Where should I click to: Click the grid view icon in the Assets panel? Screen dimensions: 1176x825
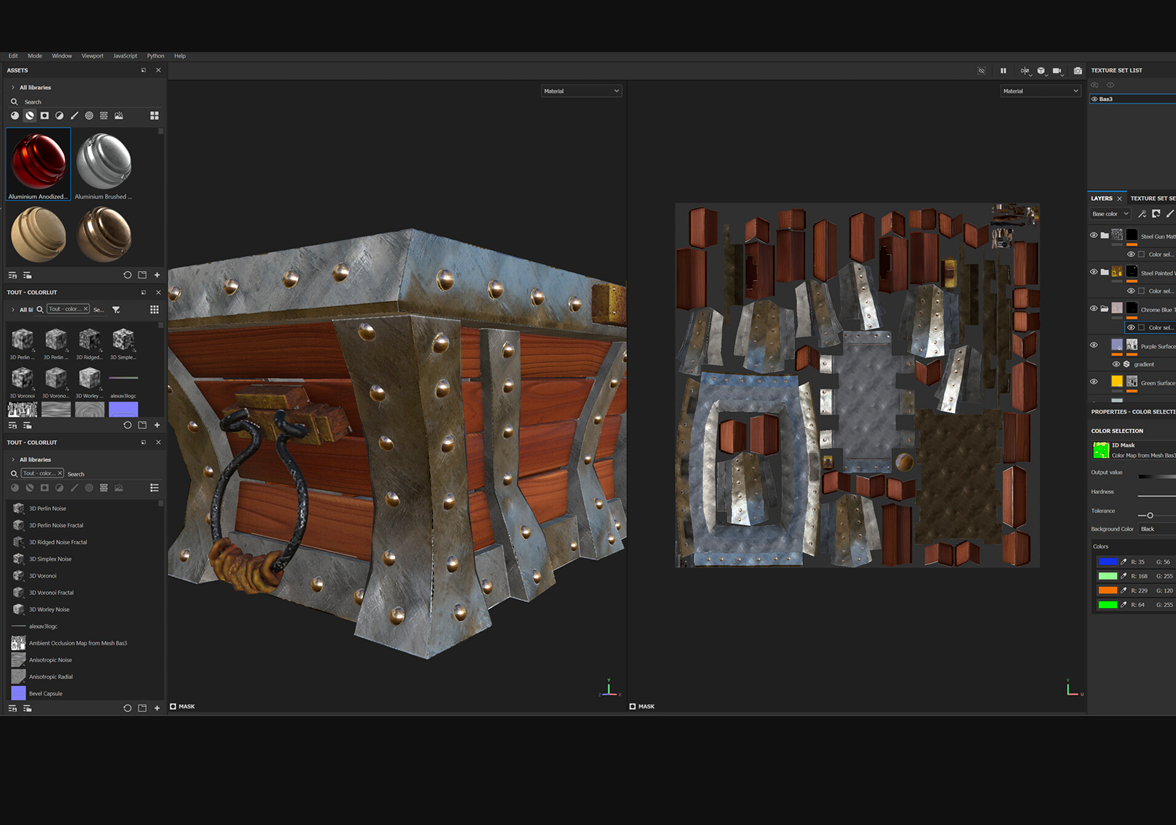[154, 115]
